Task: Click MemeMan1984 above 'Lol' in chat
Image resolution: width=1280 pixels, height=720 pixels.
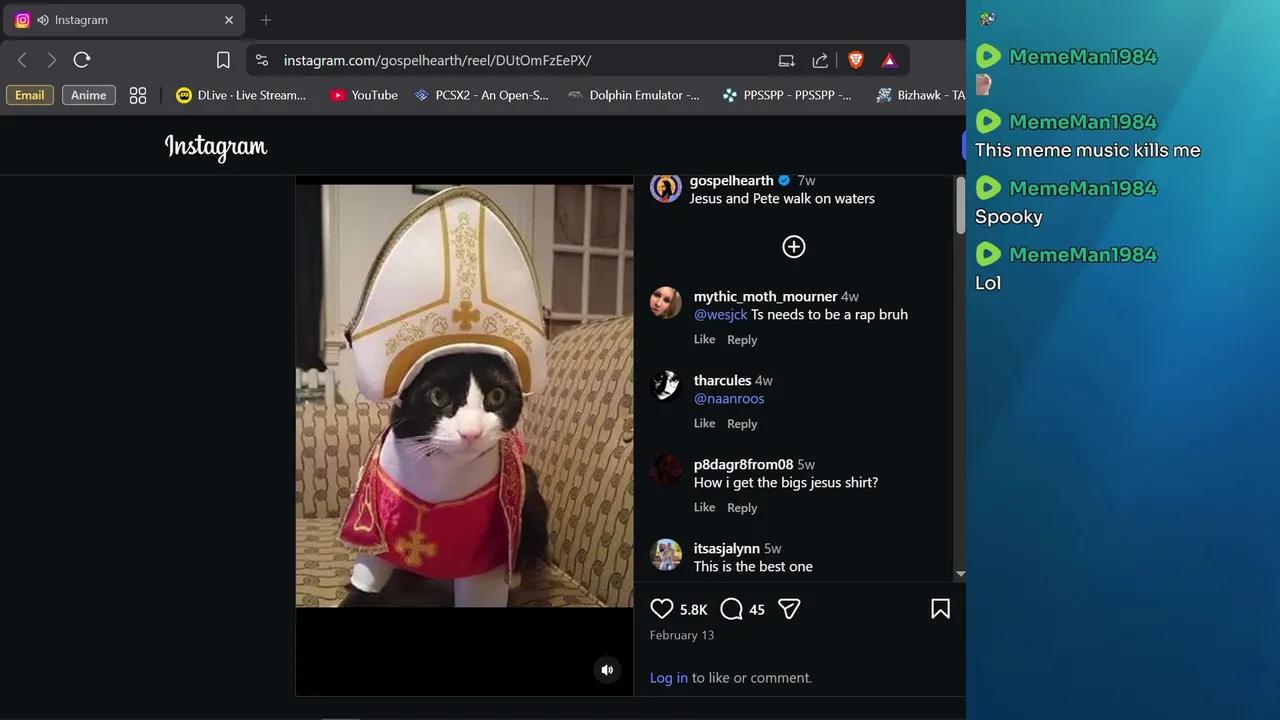Action: click(x=1083, y=254)
